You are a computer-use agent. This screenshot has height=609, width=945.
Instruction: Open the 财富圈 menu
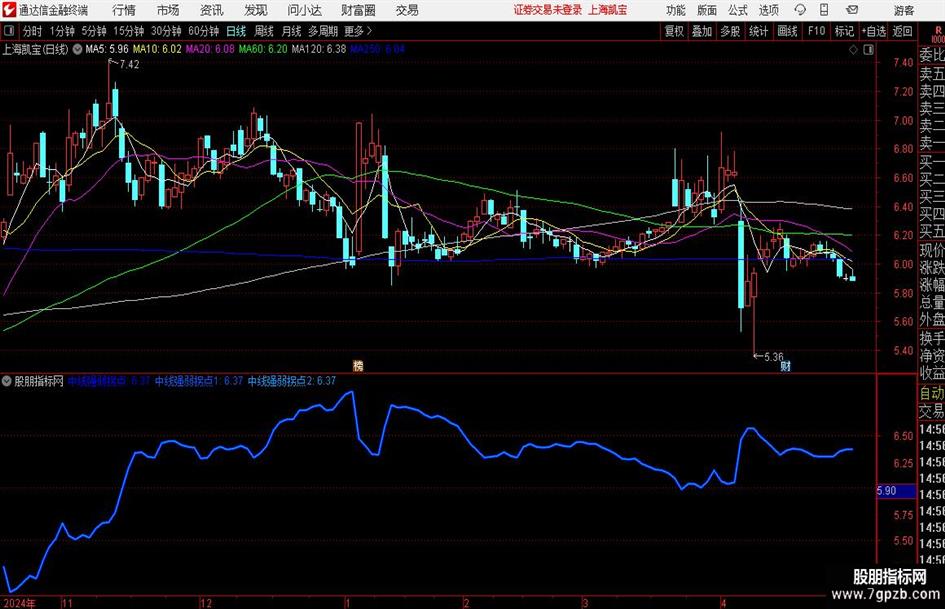[358, 10]
